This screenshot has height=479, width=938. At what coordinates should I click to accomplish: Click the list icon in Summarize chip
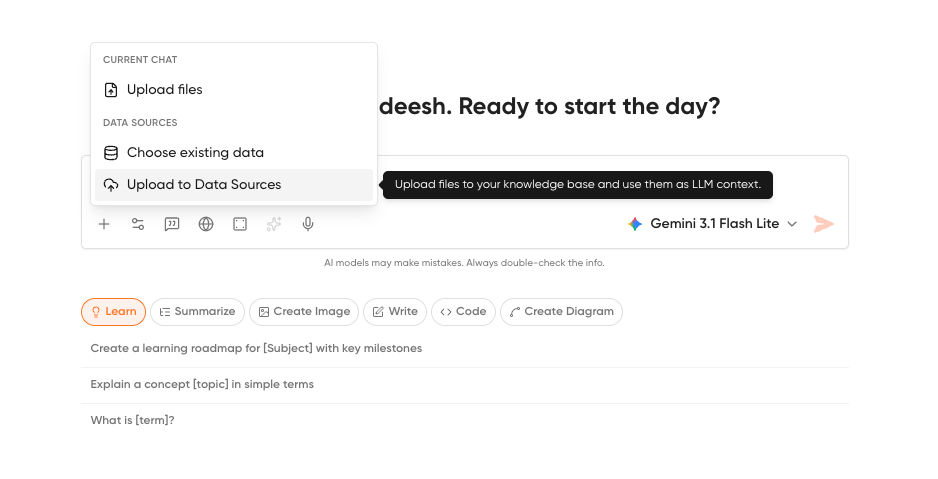pyautogui.click(x=165, y=312)
